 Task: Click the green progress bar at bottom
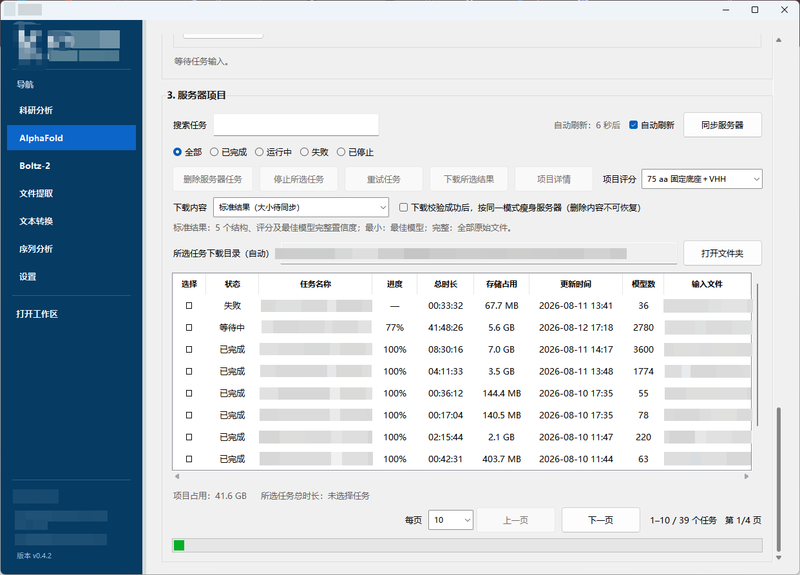pos(179,545)
